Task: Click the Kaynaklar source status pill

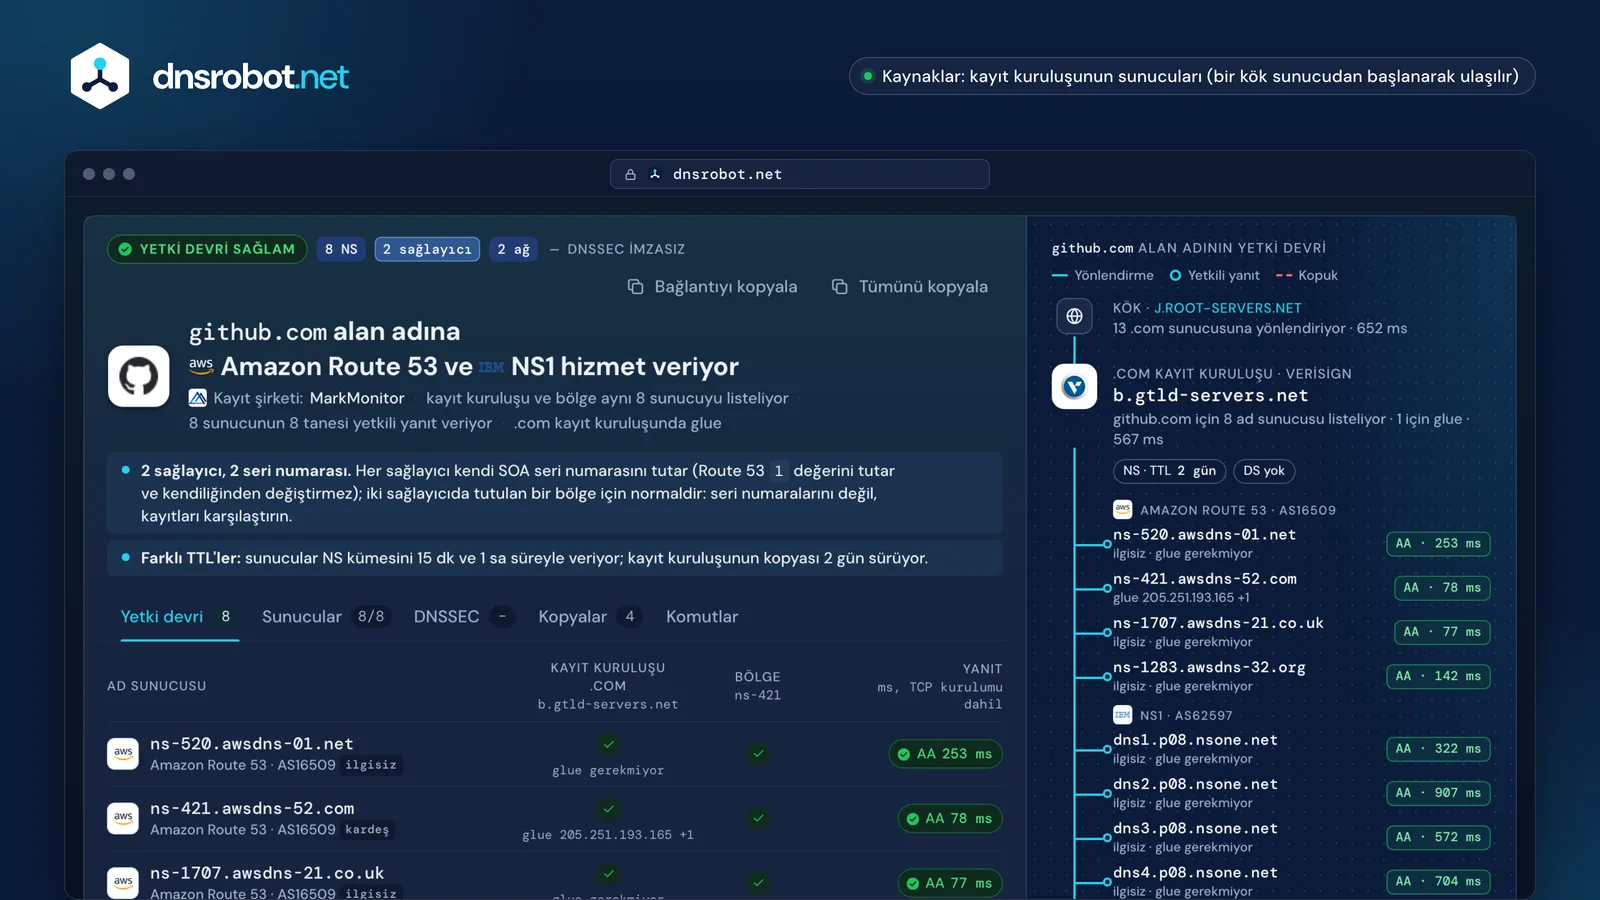Action: pyautogui.click(x=1192, y=76)
